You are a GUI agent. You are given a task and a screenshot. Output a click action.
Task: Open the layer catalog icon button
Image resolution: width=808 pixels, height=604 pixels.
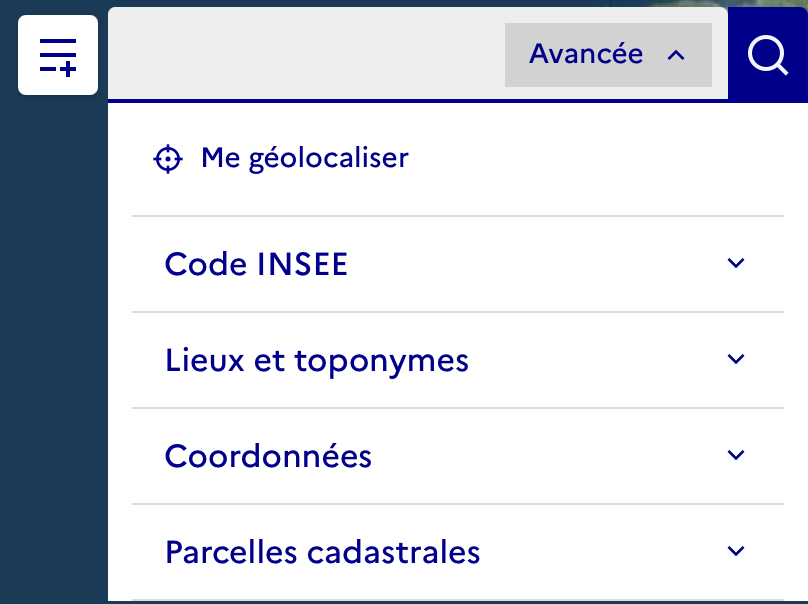58,55
